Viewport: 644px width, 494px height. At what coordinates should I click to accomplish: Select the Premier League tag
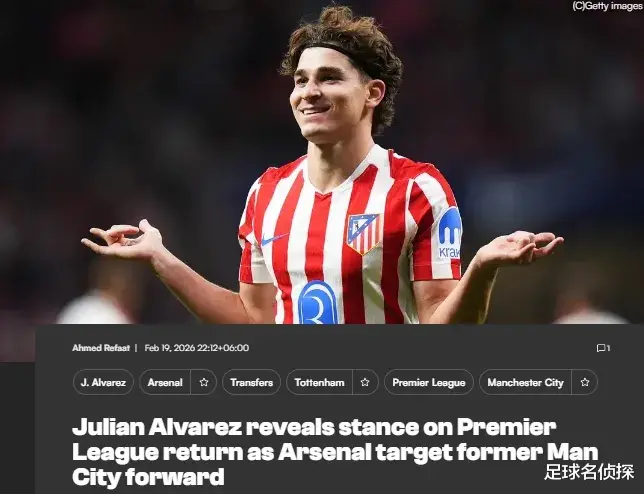pyautogui.click(x=429, y=382)
